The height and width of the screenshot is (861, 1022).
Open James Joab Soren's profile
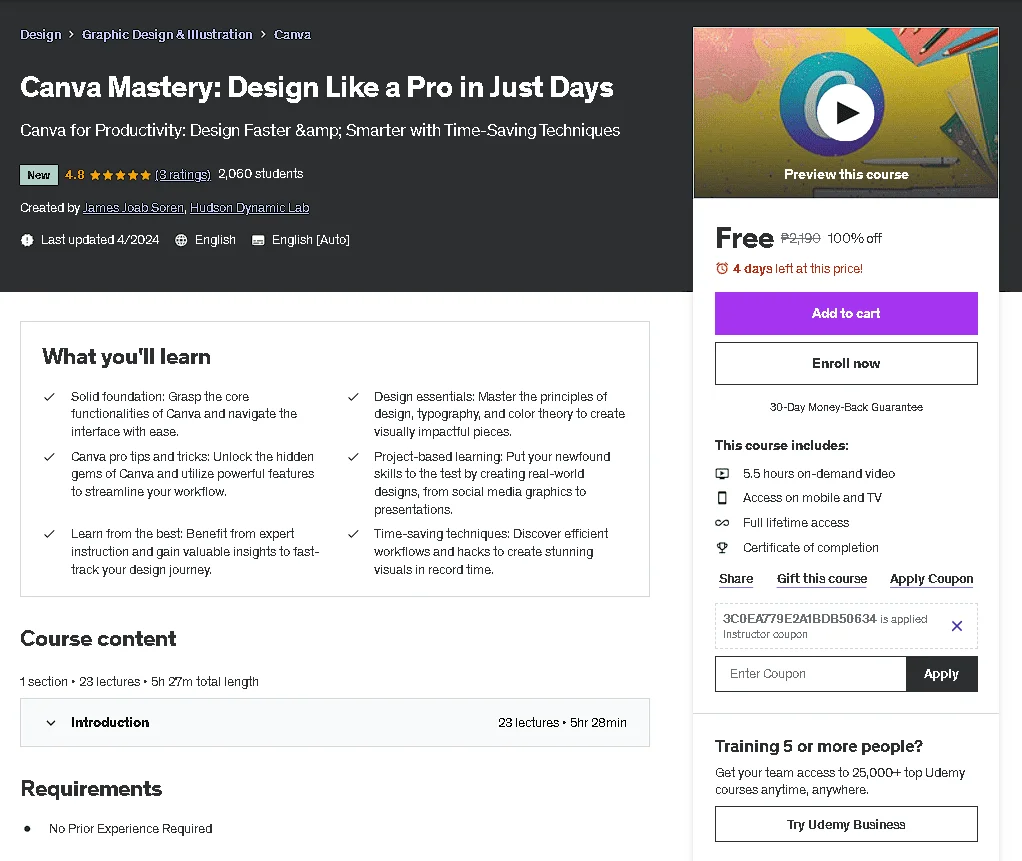click(x=134, y=207)
